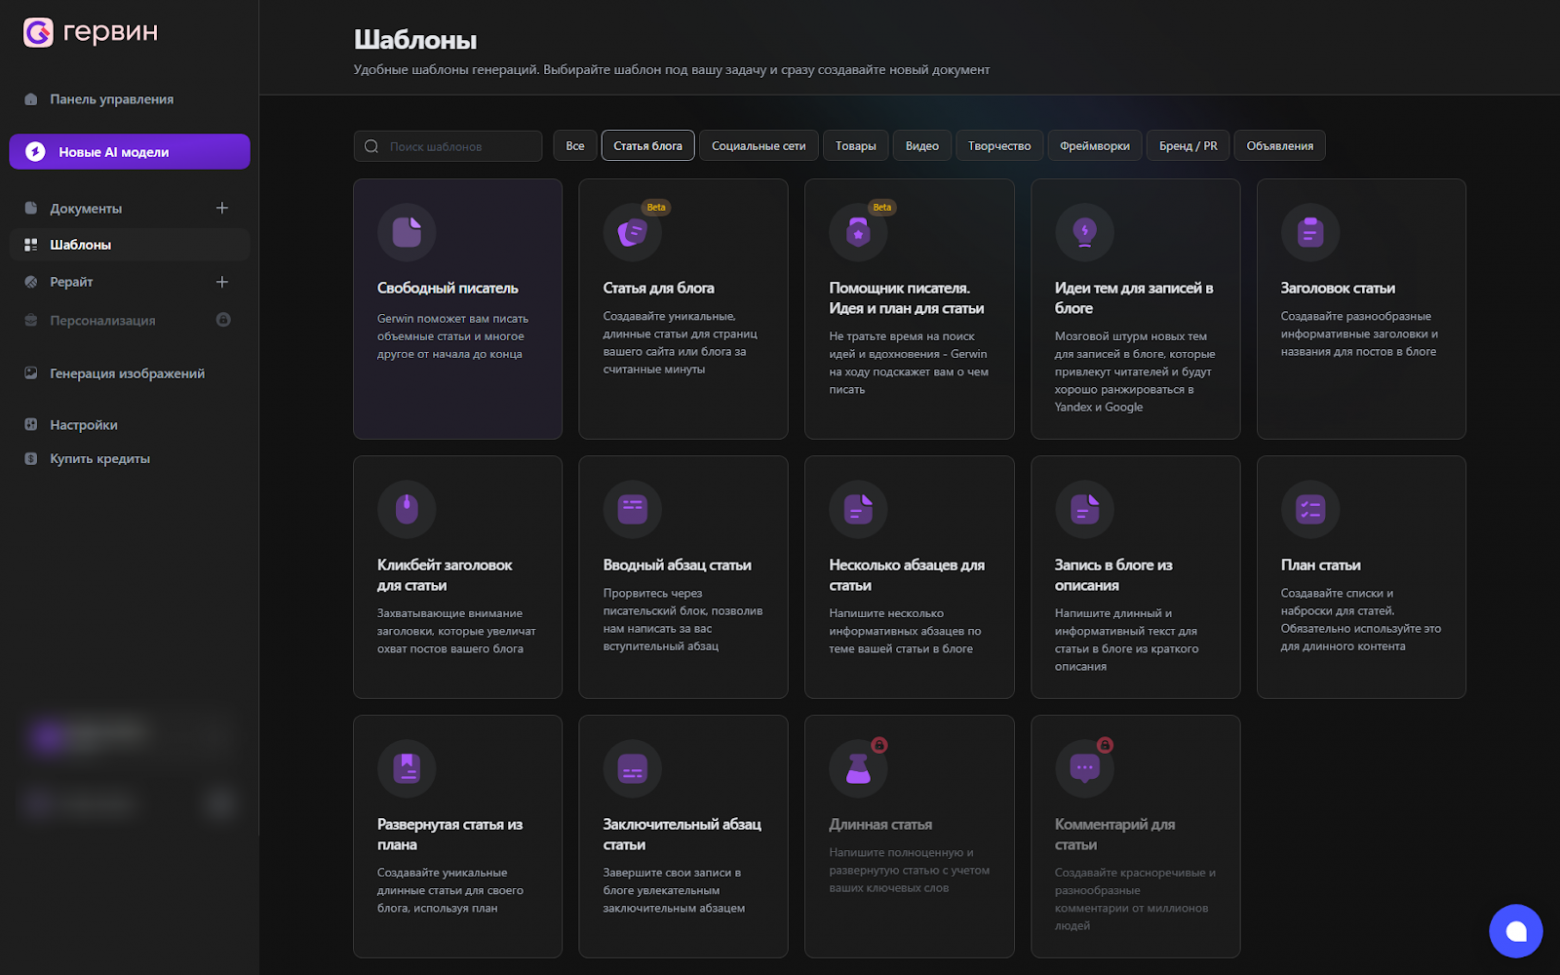The width and height of the screenshot is (1560, 975).
Task: Open Панель управления in the sidebar
Action: pos(111,99)
